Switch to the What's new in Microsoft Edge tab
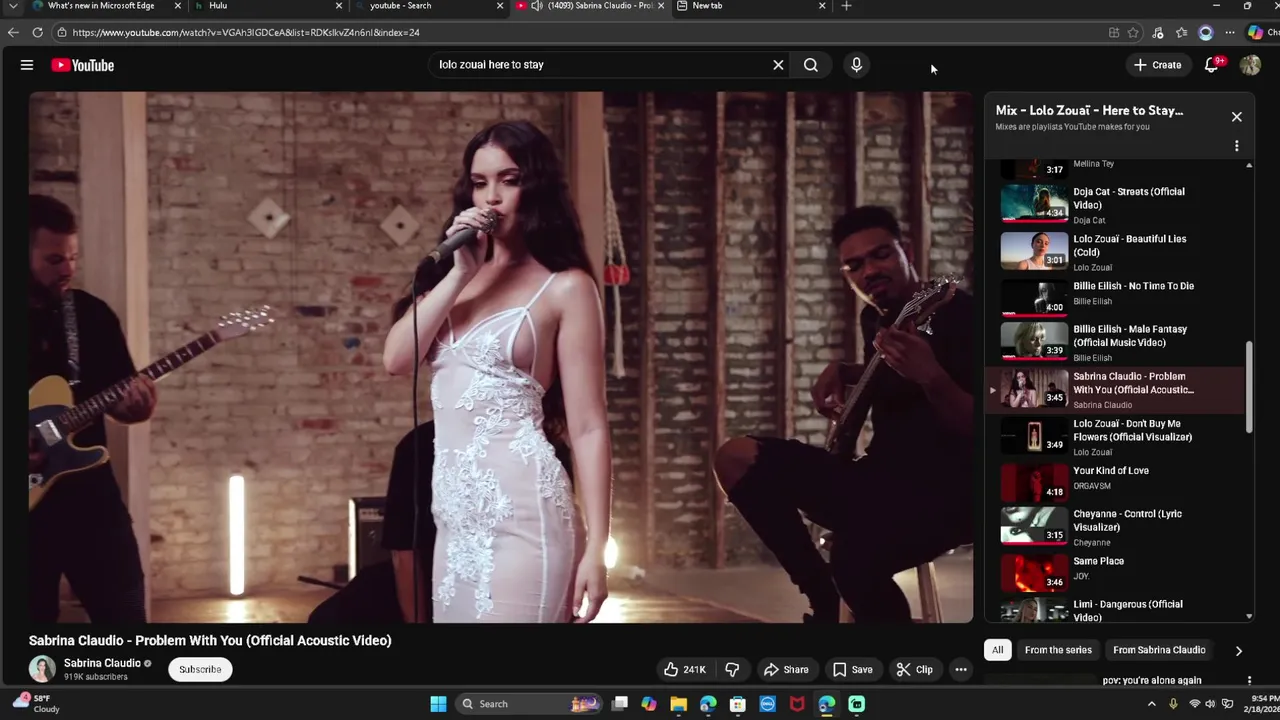 [103, 6]
